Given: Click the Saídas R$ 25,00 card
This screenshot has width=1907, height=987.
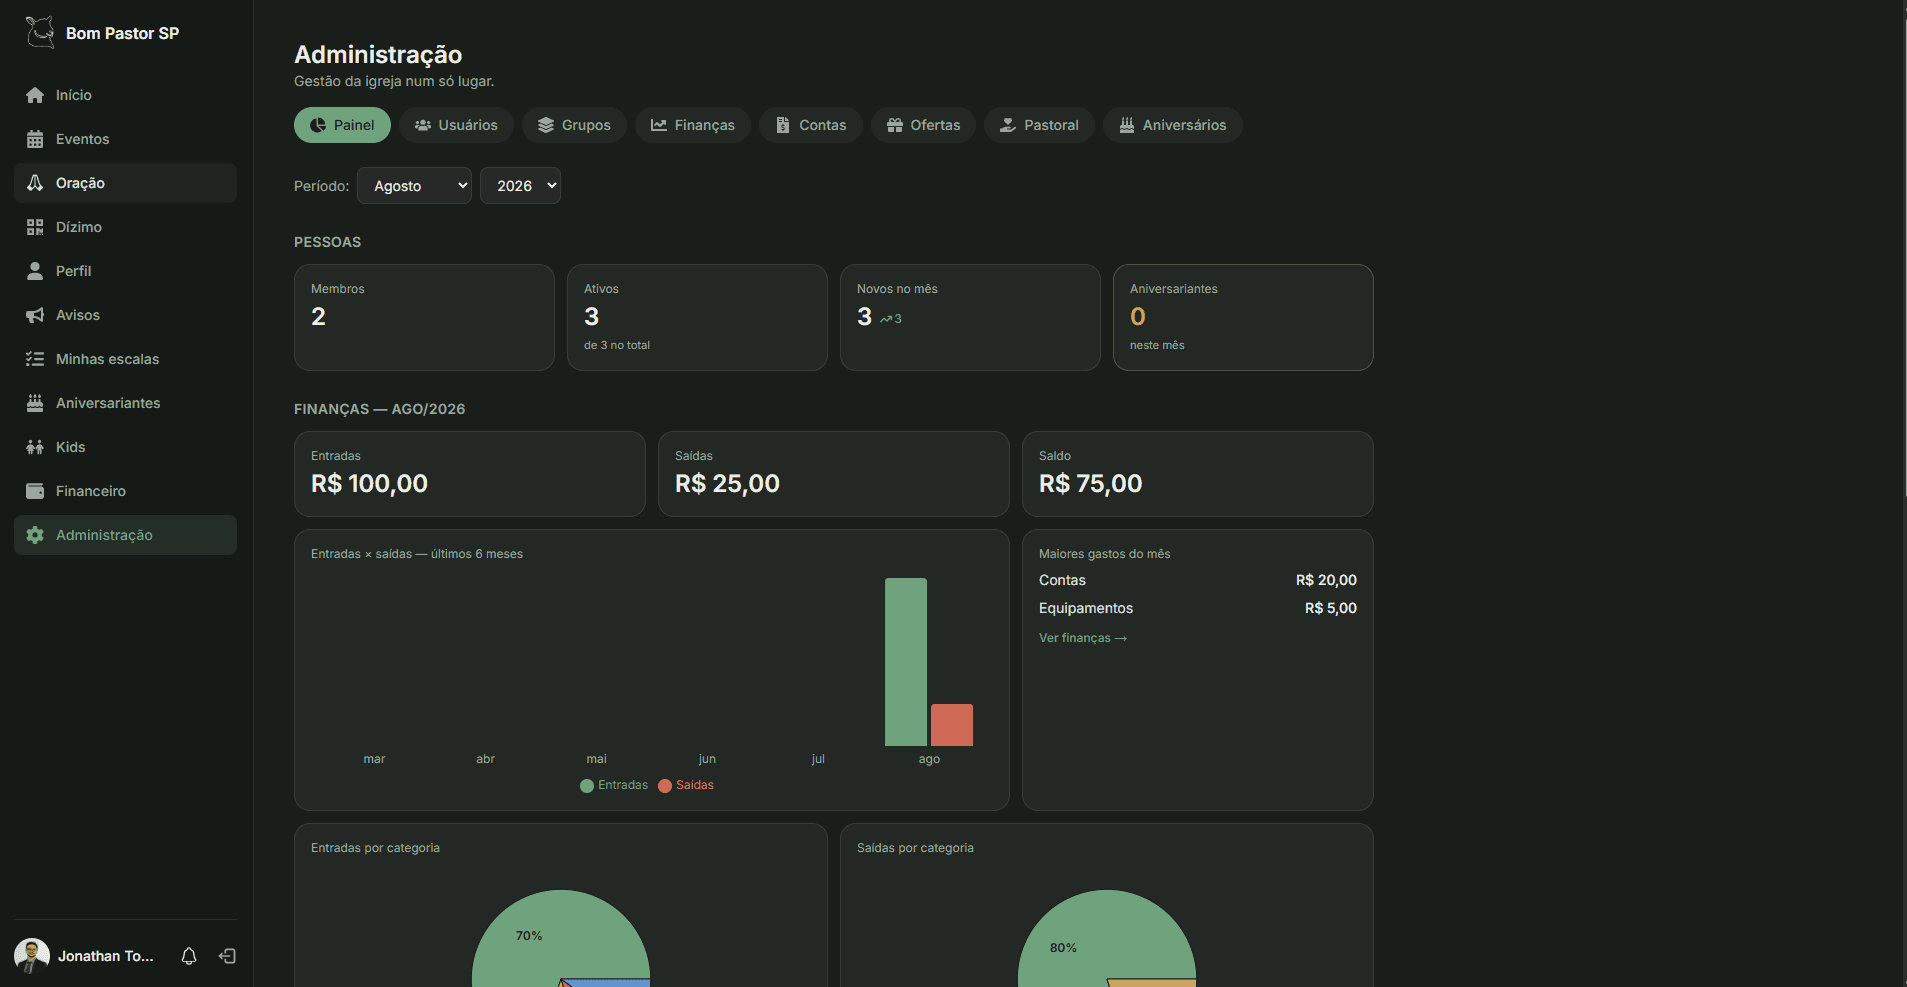Looking at the screenshot, I should [834, 474].
